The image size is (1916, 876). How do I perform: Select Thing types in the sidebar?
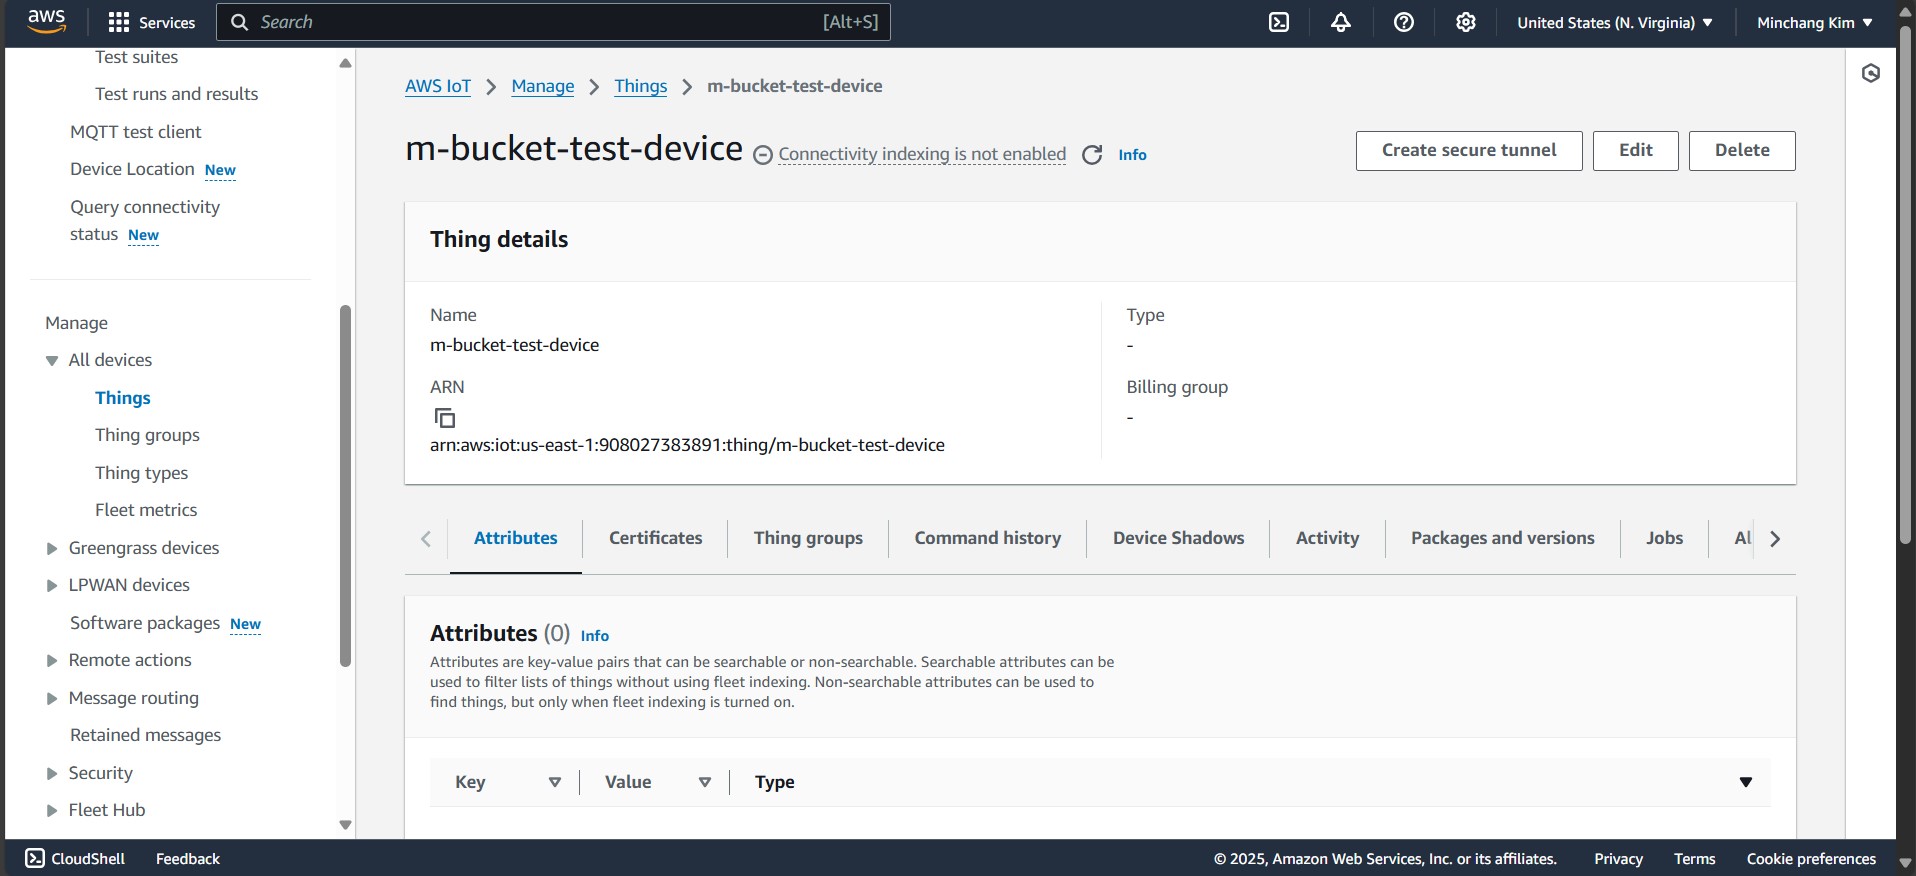pyautogui.click(x=141, y=473)
